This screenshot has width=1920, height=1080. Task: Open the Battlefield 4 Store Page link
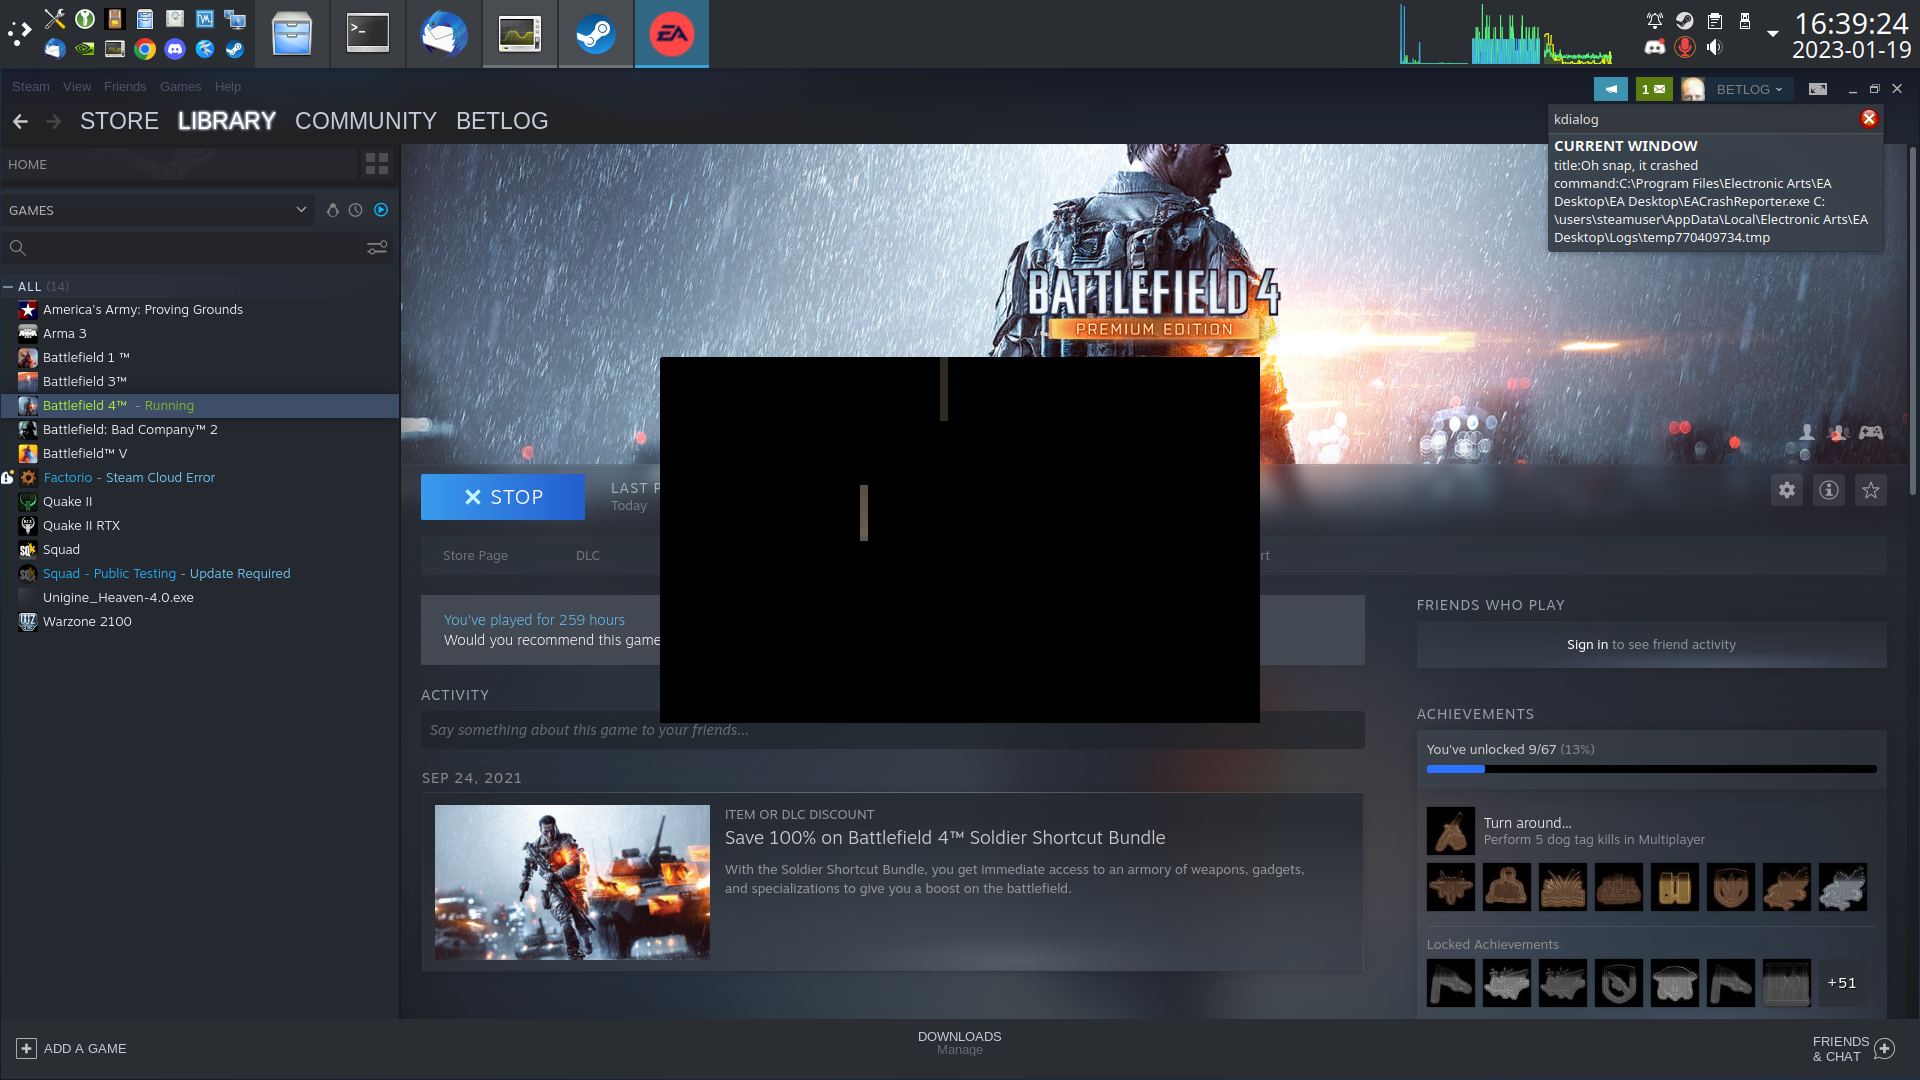click(475, 556)
